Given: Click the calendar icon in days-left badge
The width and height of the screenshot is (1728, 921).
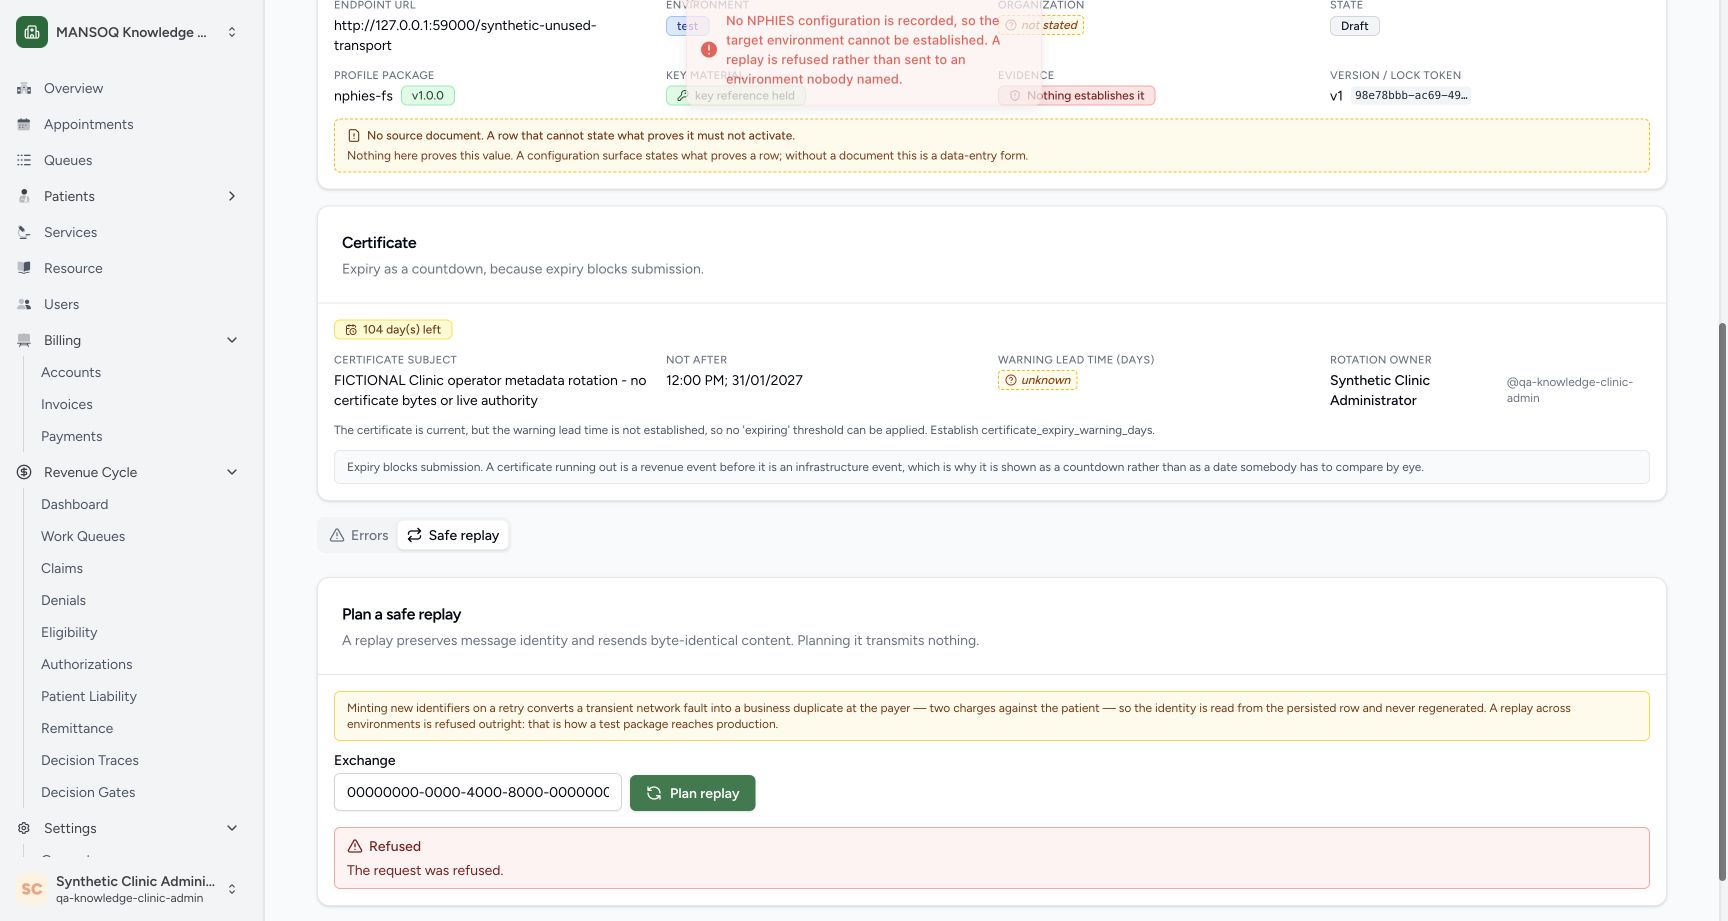Looking at the screenshot, I should (x=351, y=329).
